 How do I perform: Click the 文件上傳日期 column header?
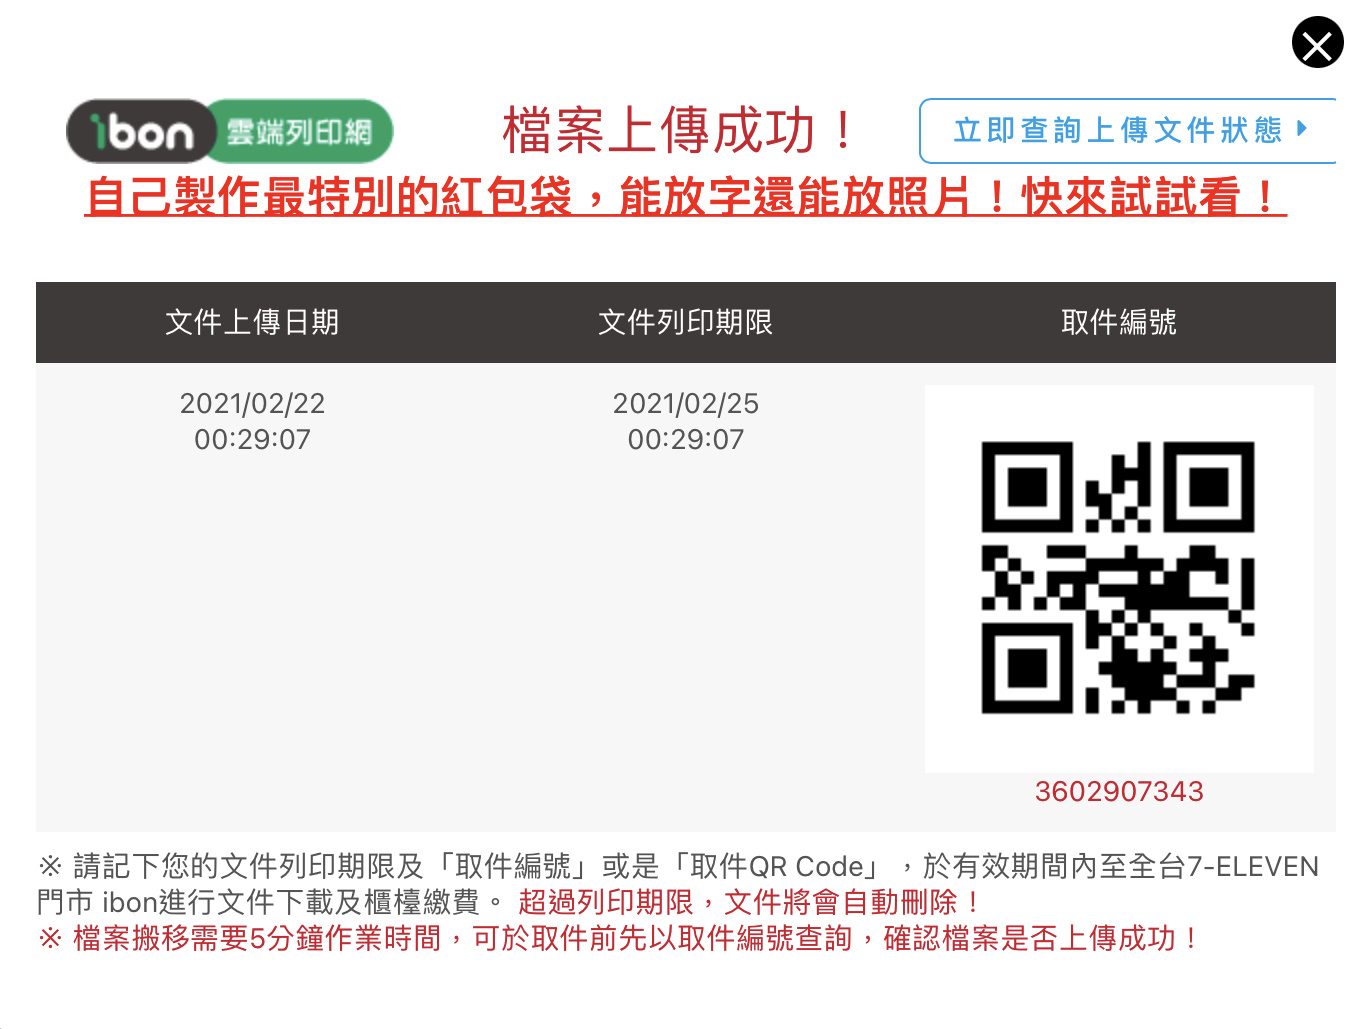[x=252, y=322]
